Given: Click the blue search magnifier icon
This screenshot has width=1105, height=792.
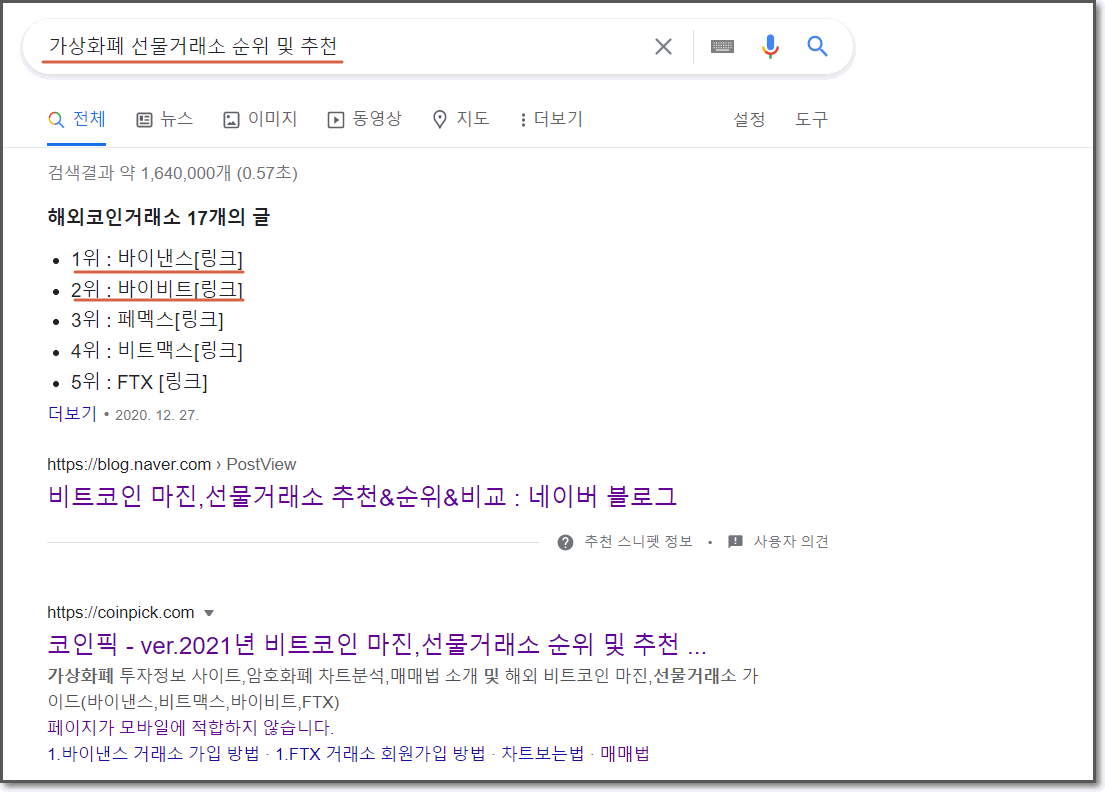Looking at the screenshot, I should [817, 45].
